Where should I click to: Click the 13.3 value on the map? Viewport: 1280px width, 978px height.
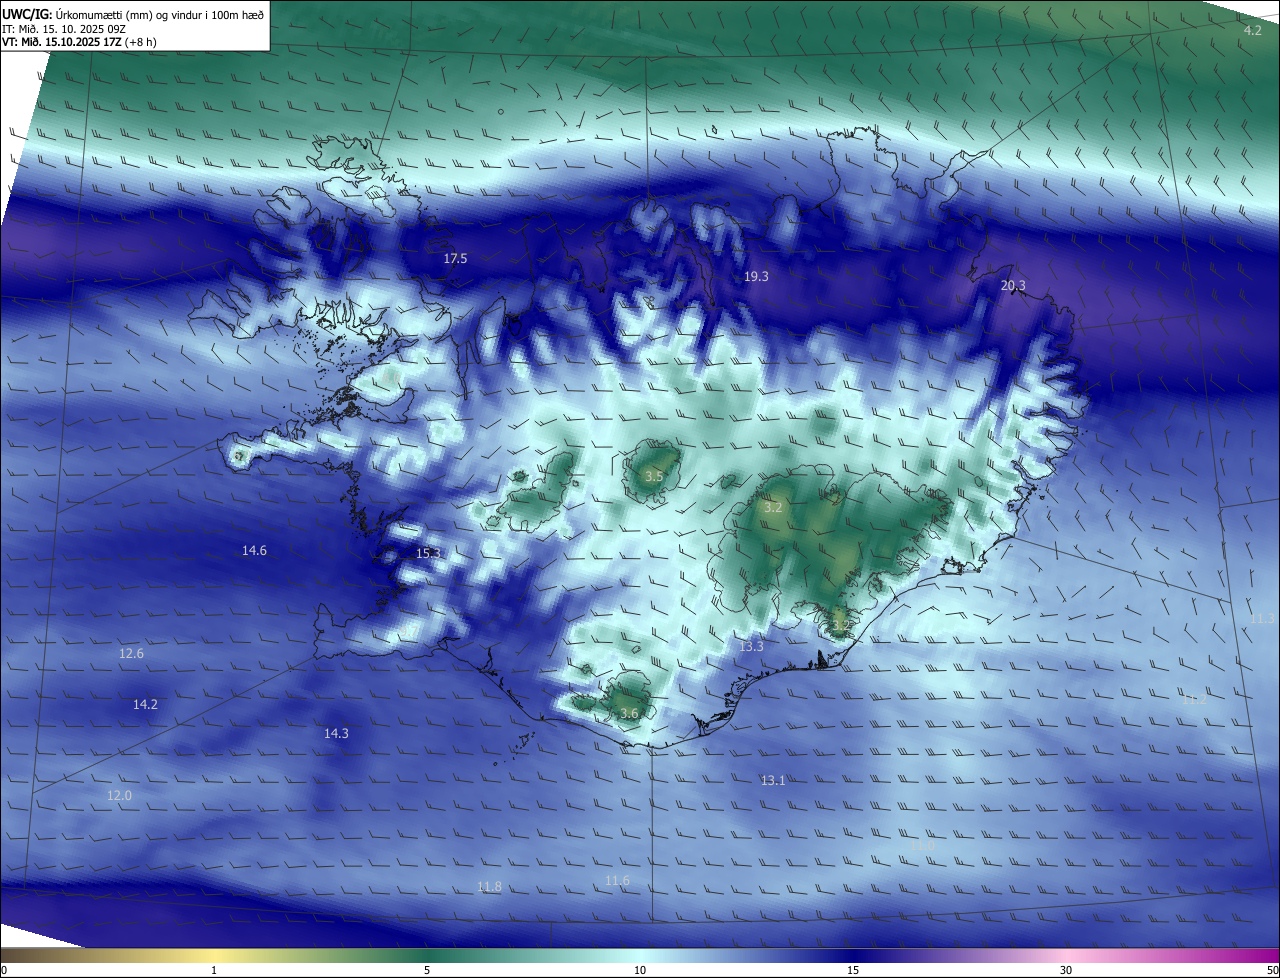751,646
